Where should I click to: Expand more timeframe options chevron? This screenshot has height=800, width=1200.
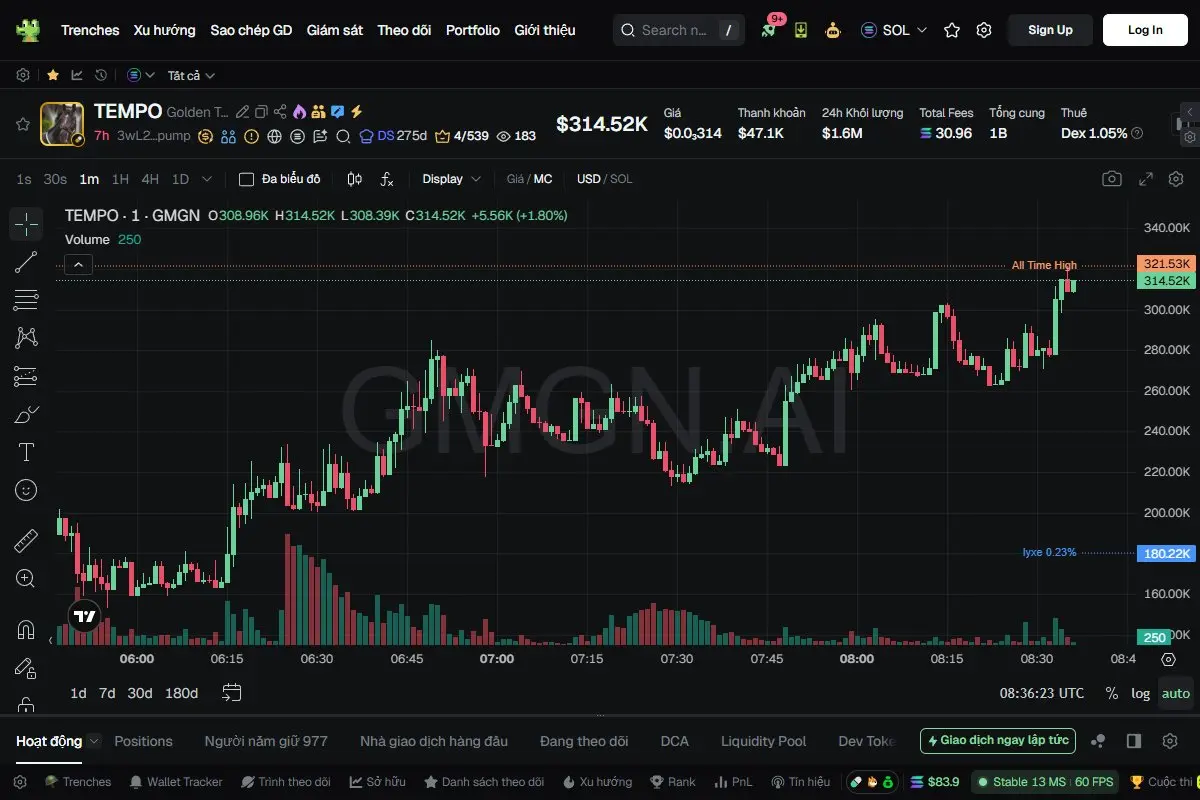tap(207, 179)
